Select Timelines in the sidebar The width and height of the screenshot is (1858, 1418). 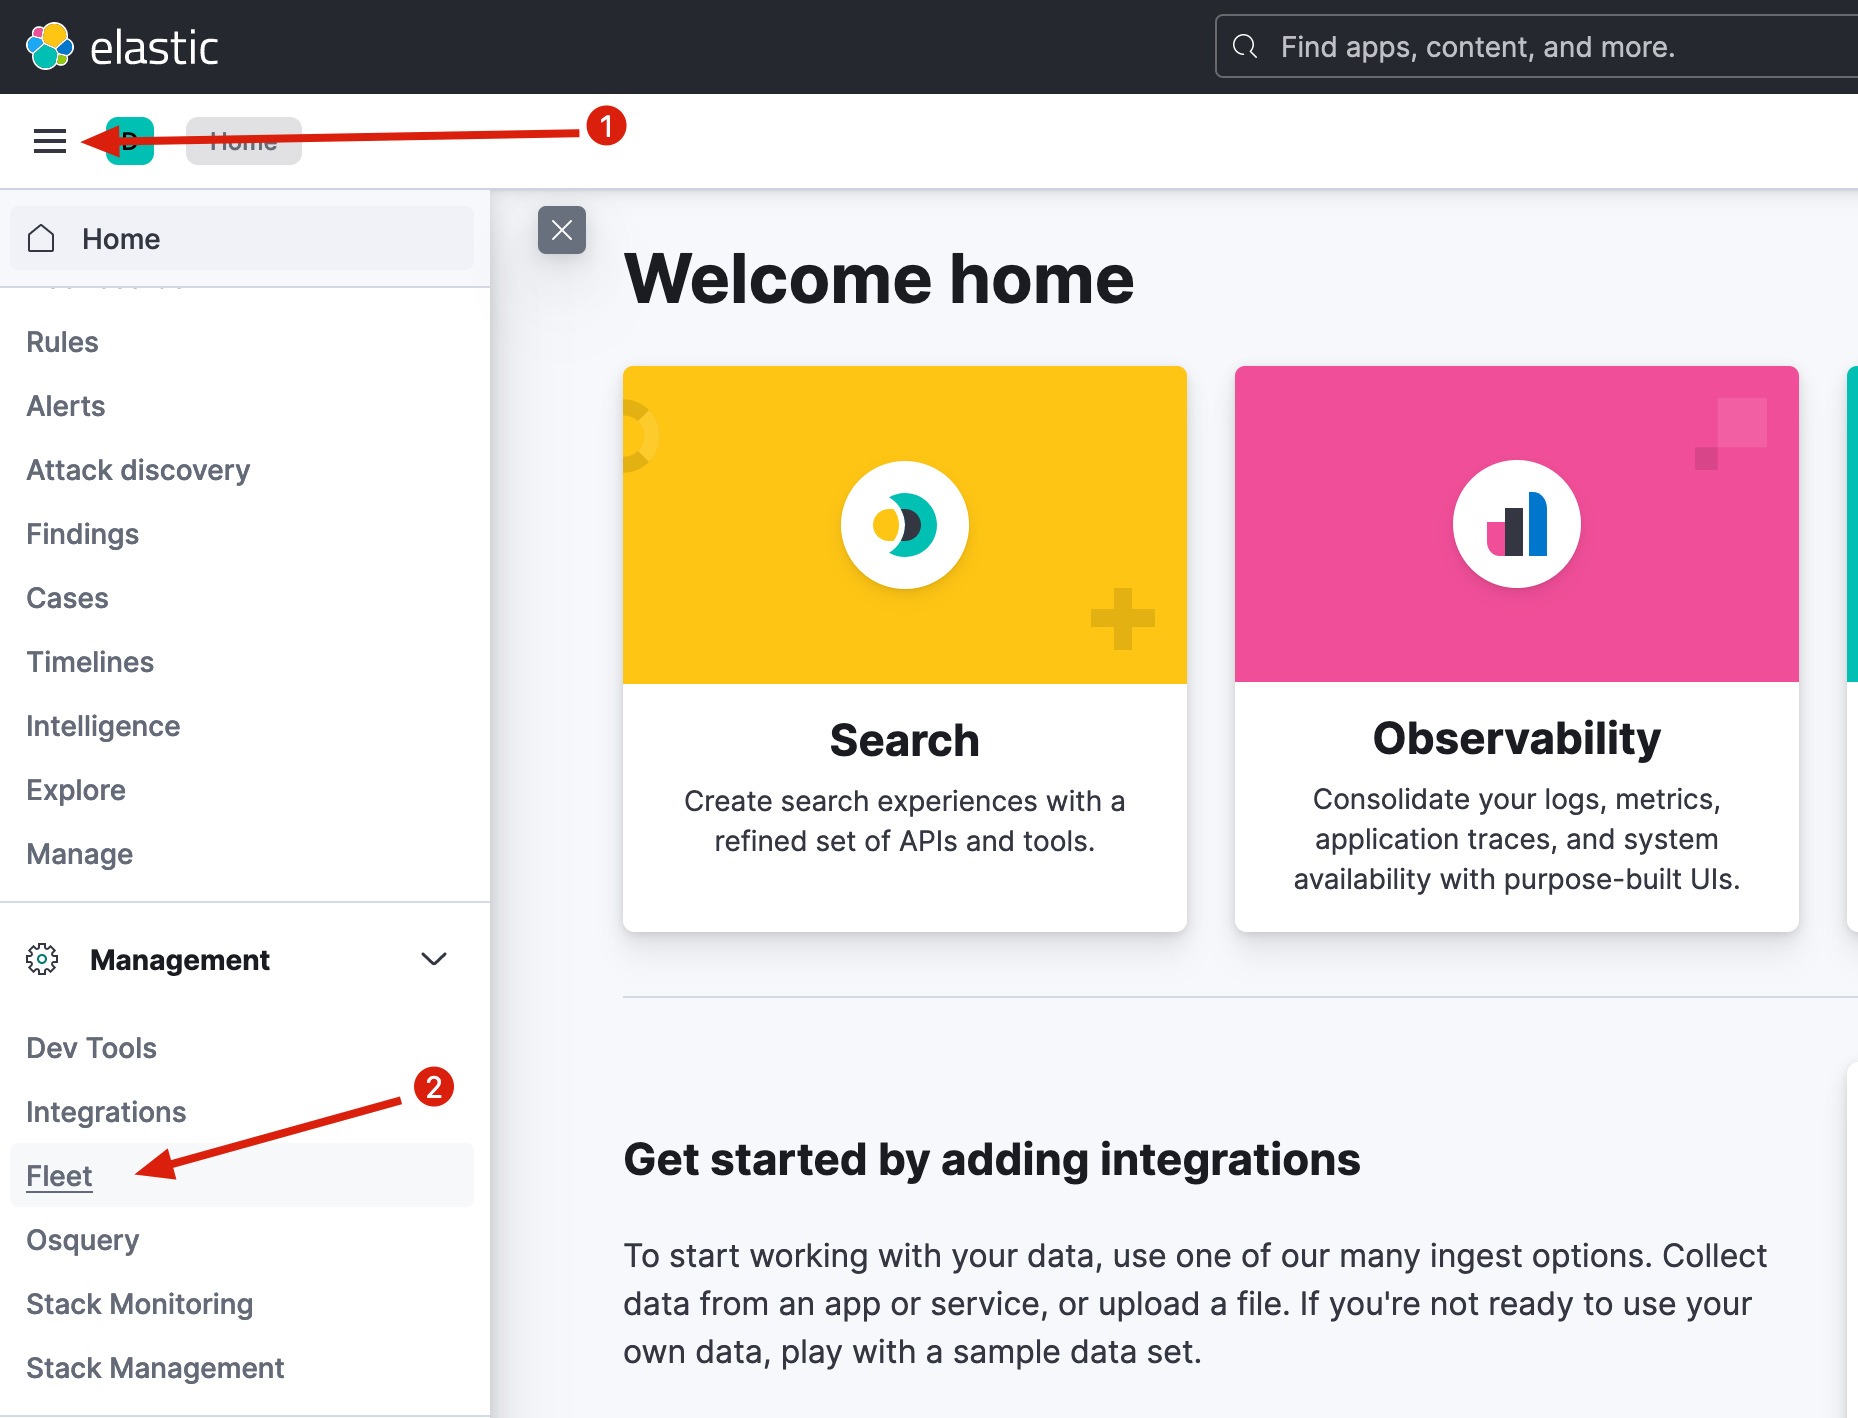[90, 662]
